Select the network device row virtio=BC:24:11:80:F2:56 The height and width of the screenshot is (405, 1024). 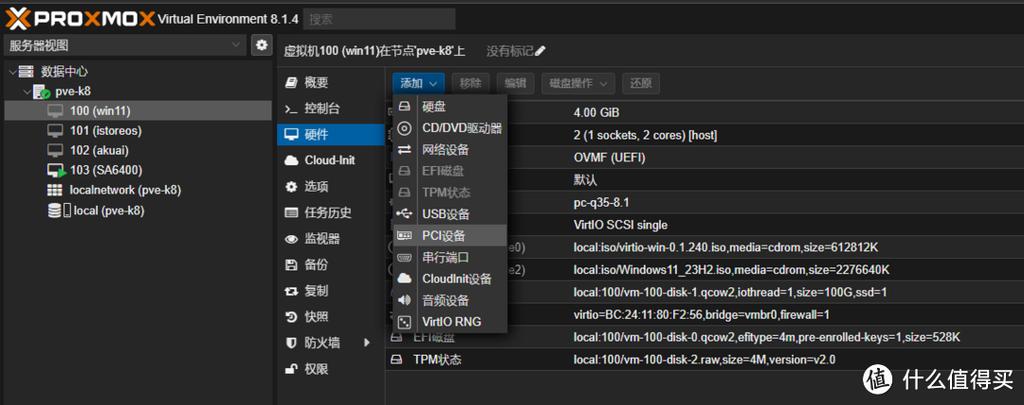click(705, 315)
